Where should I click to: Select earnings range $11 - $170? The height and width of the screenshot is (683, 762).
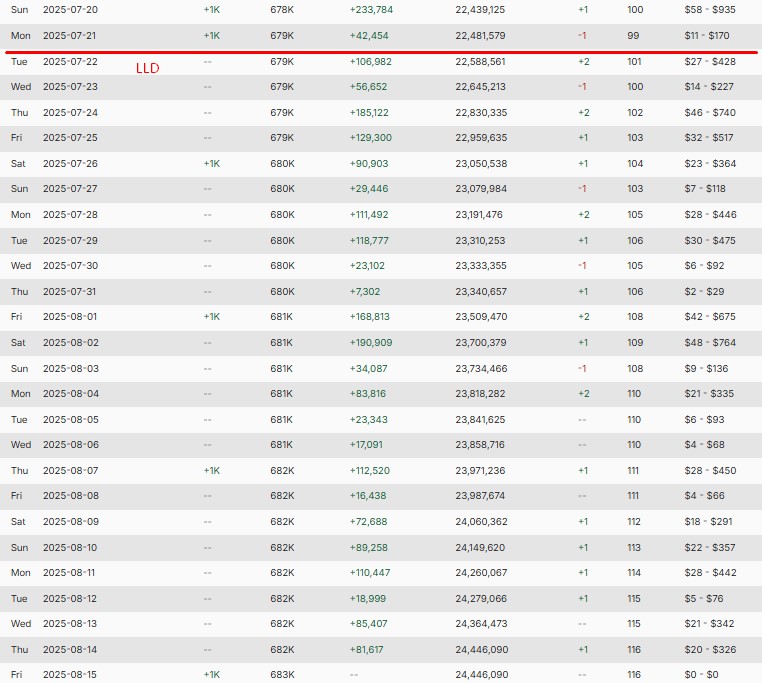(707, 35)
